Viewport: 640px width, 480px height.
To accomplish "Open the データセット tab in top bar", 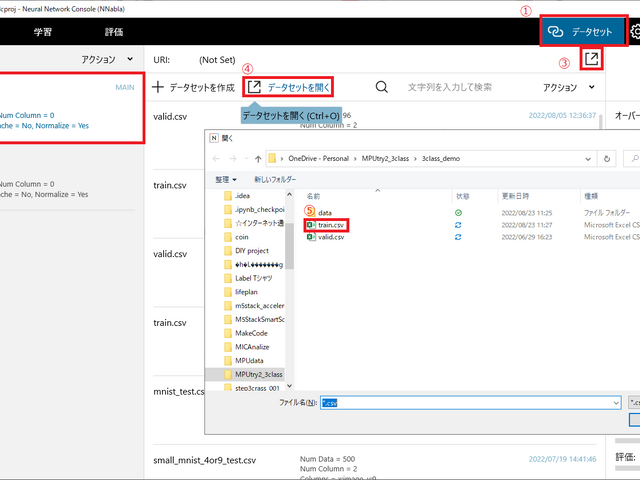I will tap(583, 32).
